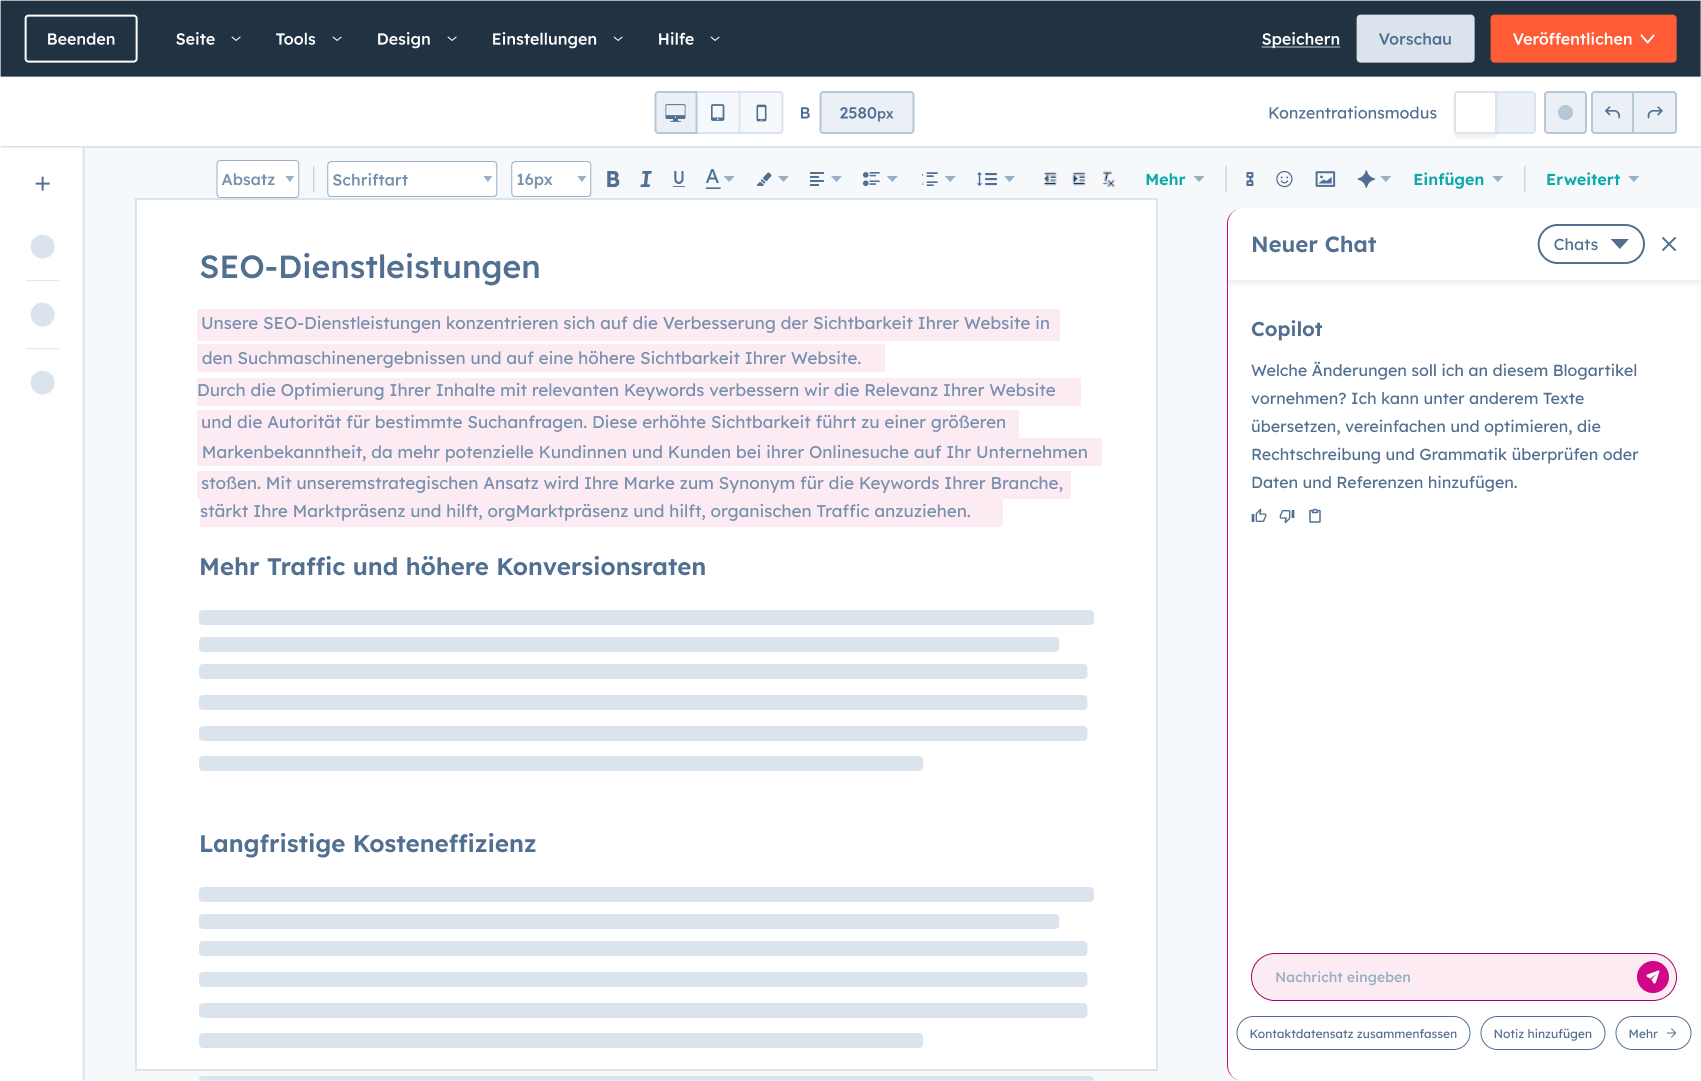The height and width of the screenshot is (1081, 1701).
Task: Toggle bold formatting
Action: click(613, 179)
